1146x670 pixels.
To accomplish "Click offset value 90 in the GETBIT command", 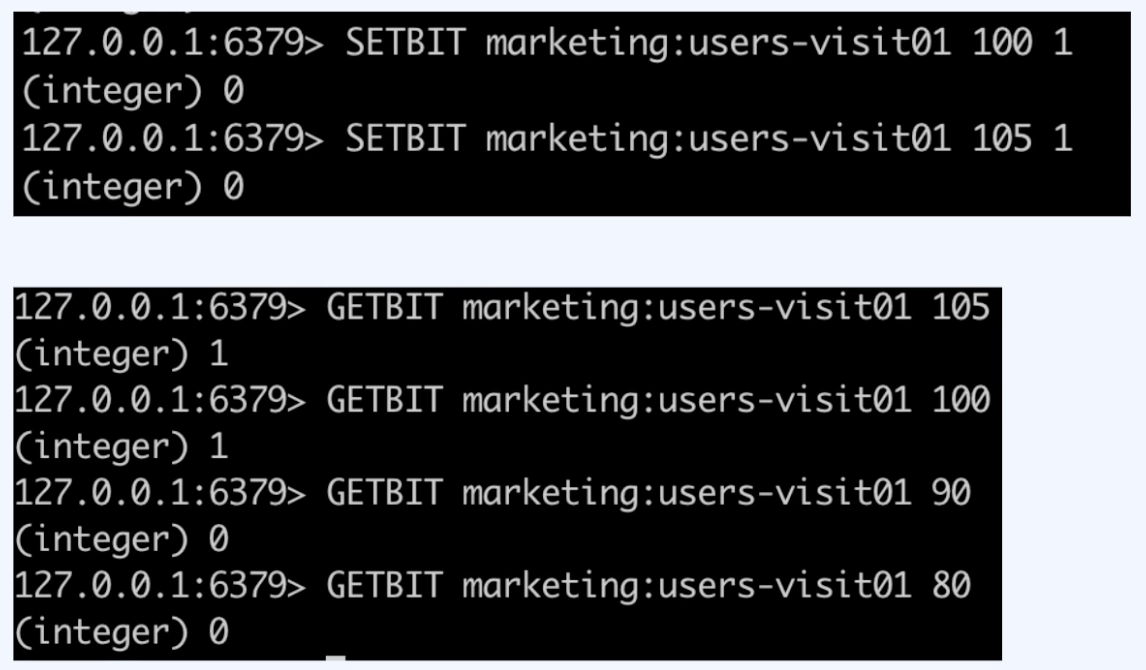I will pyautogui.click(x=951, y=493).
